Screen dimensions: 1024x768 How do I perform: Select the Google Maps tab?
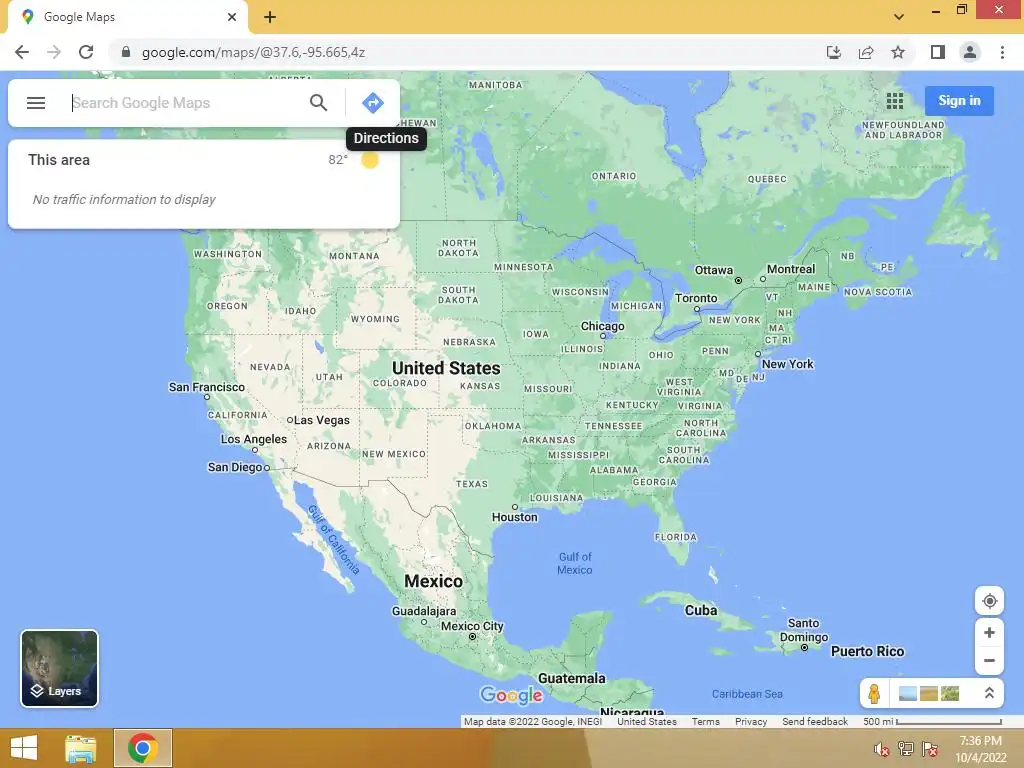[127, 17]
